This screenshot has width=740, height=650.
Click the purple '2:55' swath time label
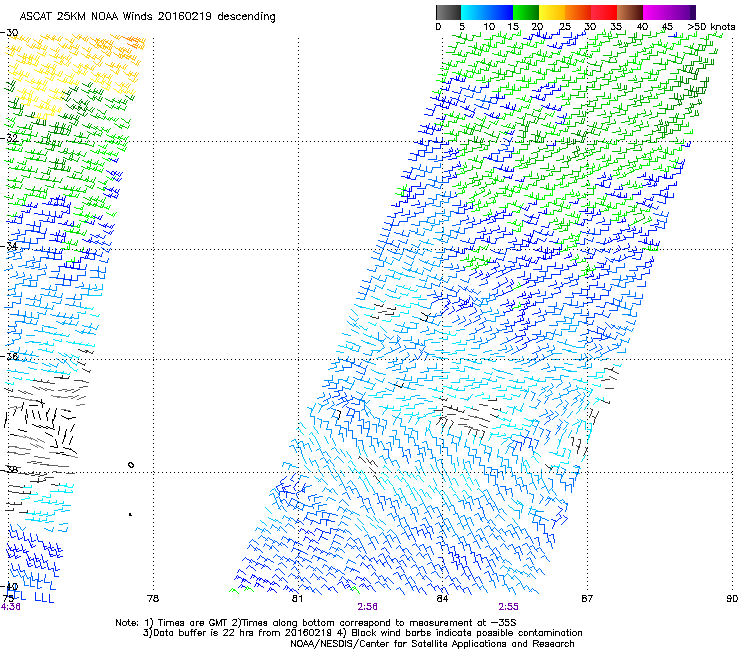508,607
